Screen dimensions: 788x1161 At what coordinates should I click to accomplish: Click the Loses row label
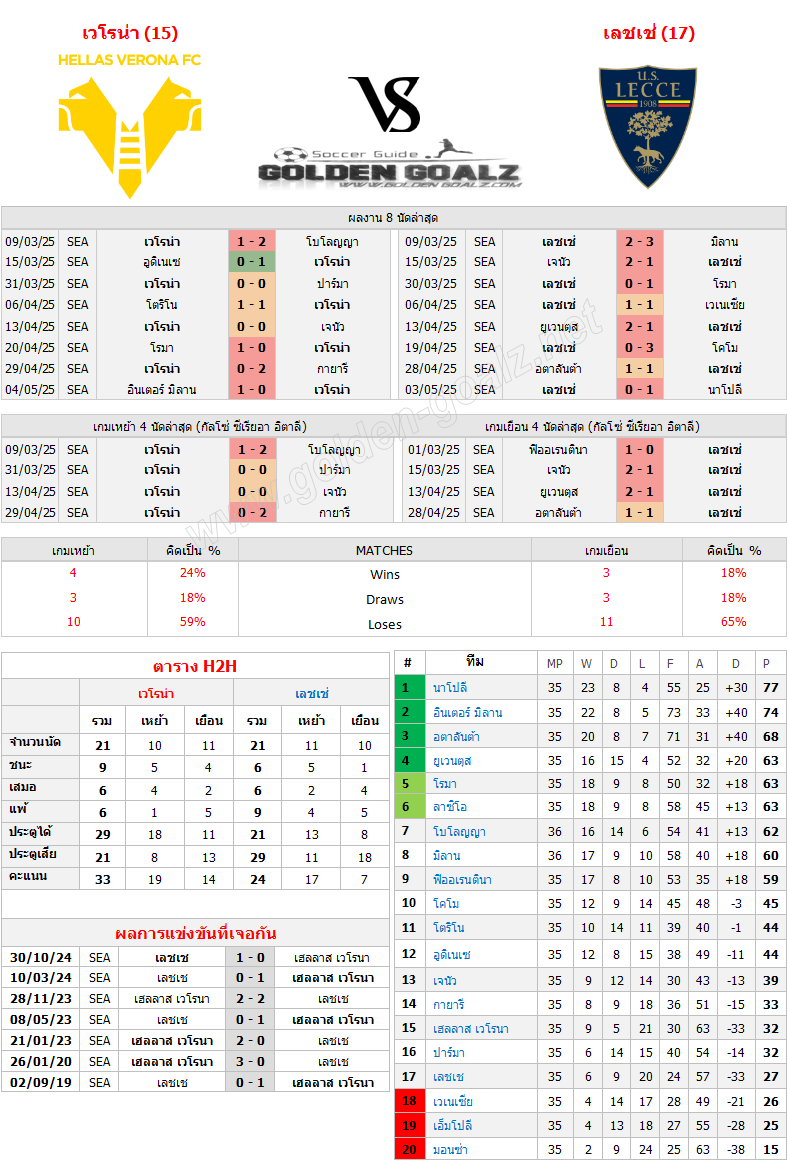[384, 624]
